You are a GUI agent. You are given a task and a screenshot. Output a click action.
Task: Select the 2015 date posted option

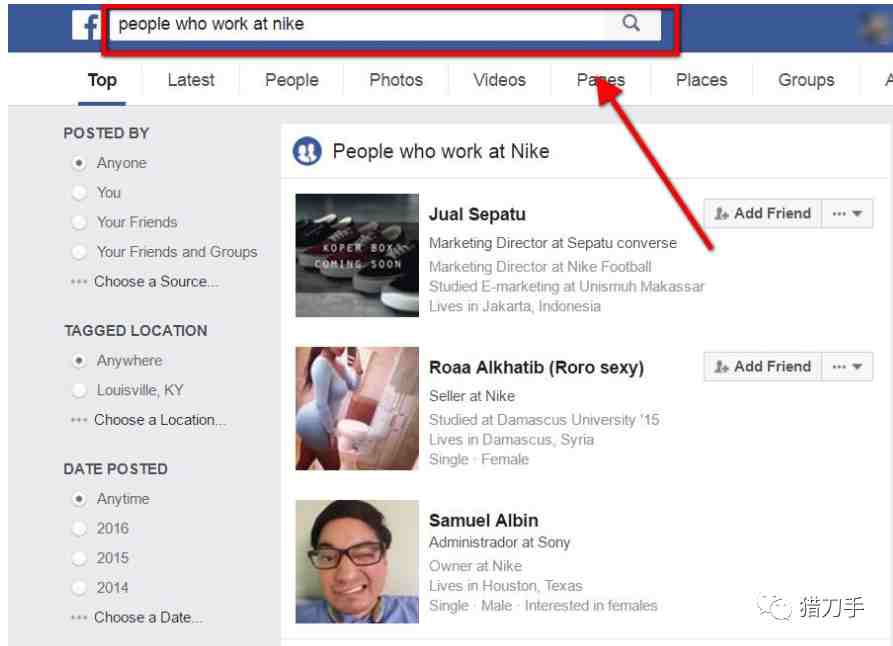(x=79, y=558)
